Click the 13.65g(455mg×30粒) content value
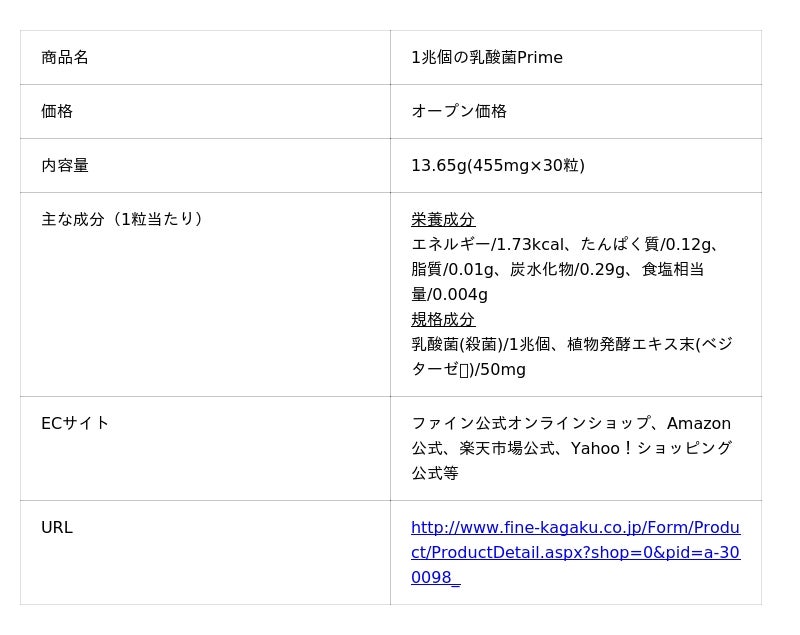The height and width of the screenshot is (635, 800). (x=498, y=165)
